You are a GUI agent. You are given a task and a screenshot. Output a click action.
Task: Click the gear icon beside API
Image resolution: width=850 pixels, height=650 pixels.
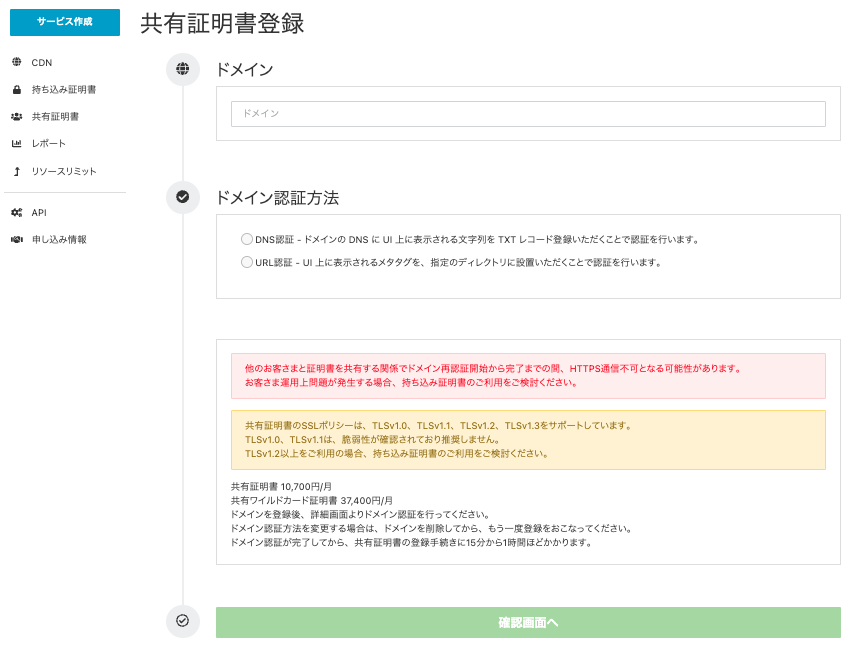[16, 212]
